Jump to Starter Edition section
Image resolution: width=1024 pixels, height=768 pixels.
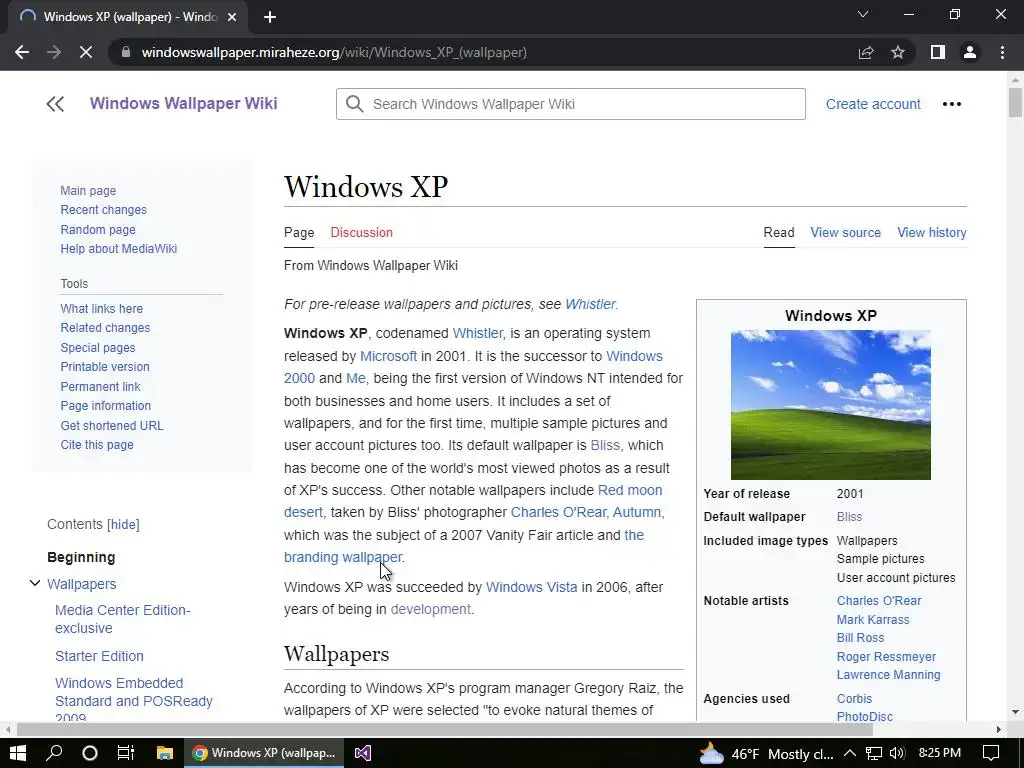pyautogui.click(x=99, y=656)
